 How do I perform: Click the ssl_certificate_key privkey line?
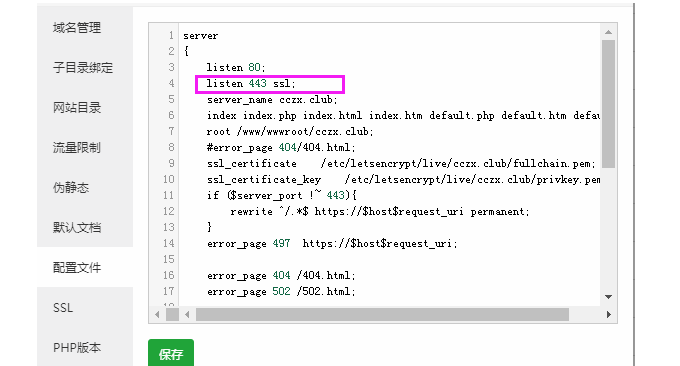point(403,180)
